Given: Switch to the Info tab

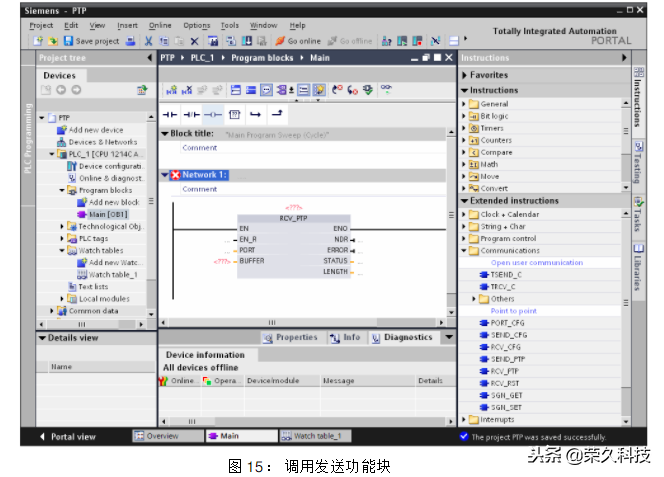Looking at the screenshot, I should [346, 338].
